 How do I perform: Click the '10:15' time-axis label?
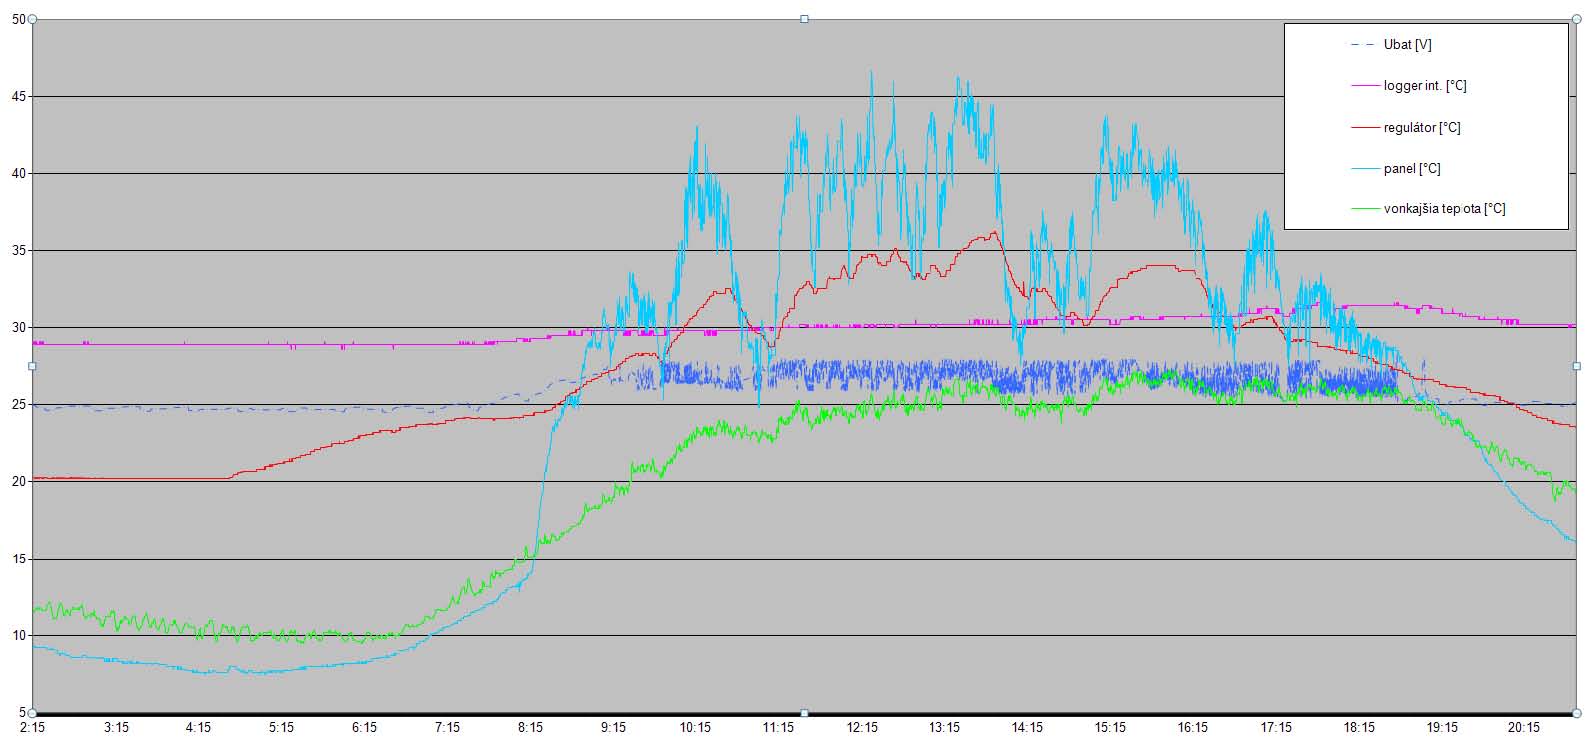click(x=696, y=728)
